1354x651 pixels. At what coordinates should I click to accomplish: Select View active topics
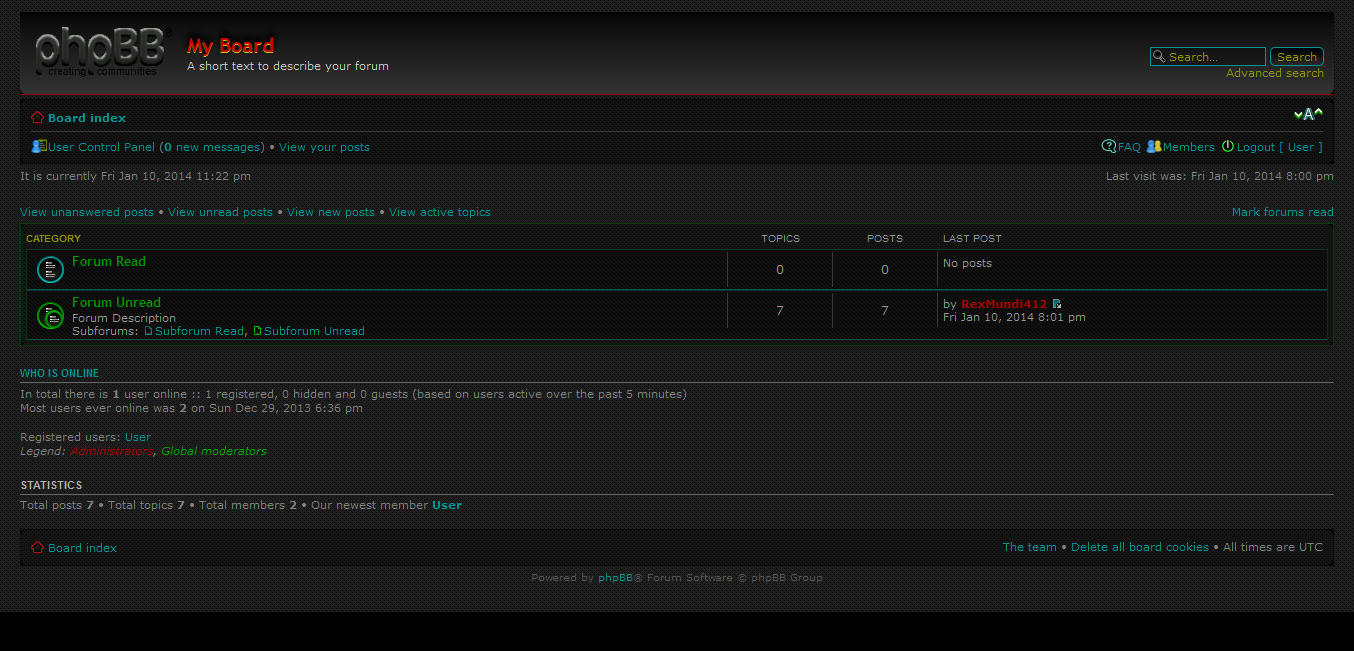pyautogui.click(x=439, y=211)
